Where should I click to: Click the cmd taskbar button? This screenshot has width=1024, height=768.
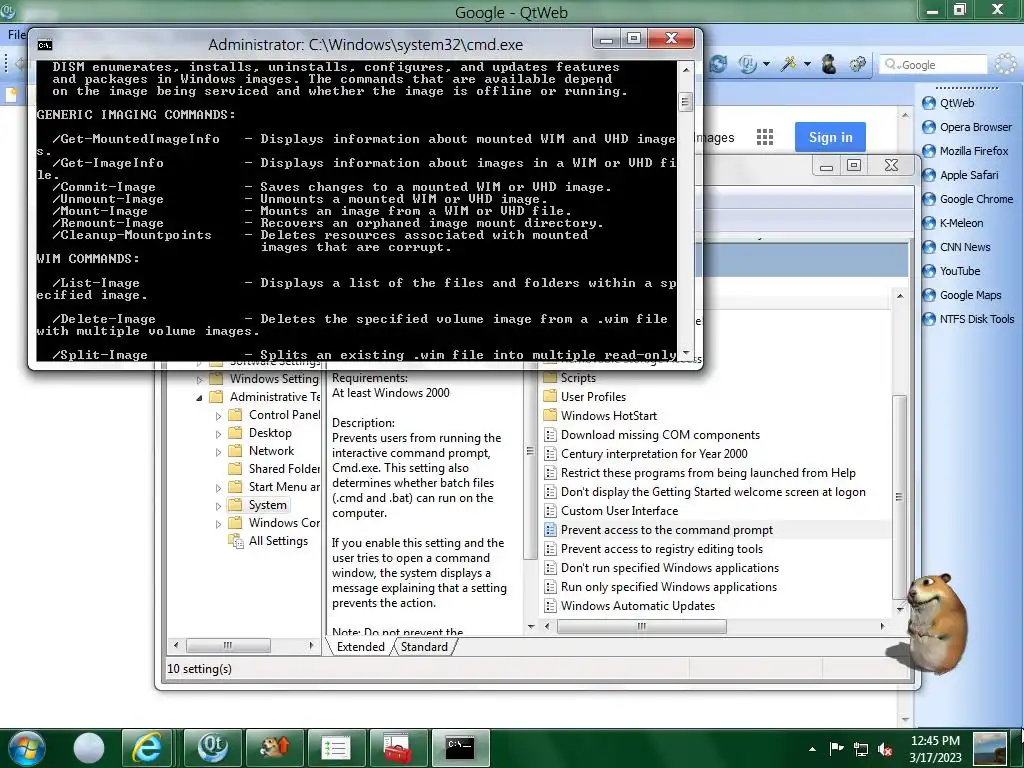tap(460, 748)
